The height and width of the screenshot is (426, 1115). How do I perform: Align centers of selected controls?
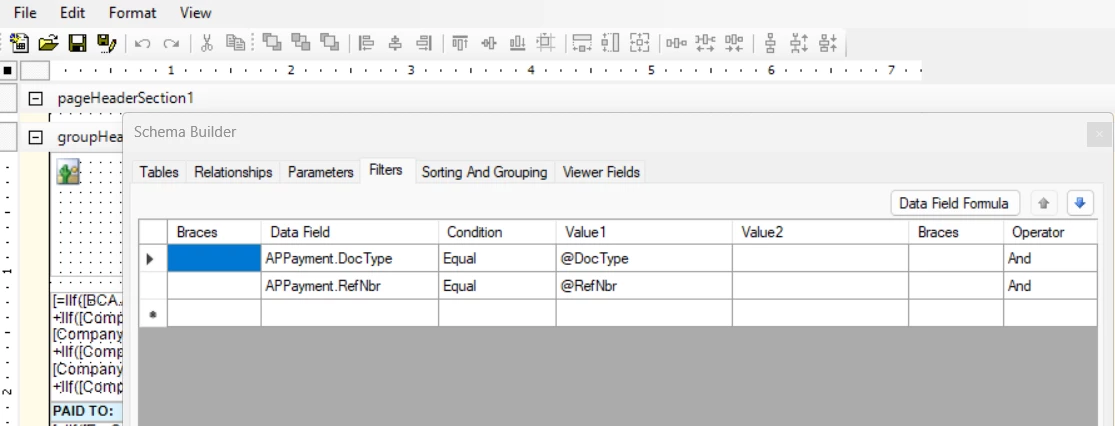(395, 43)
